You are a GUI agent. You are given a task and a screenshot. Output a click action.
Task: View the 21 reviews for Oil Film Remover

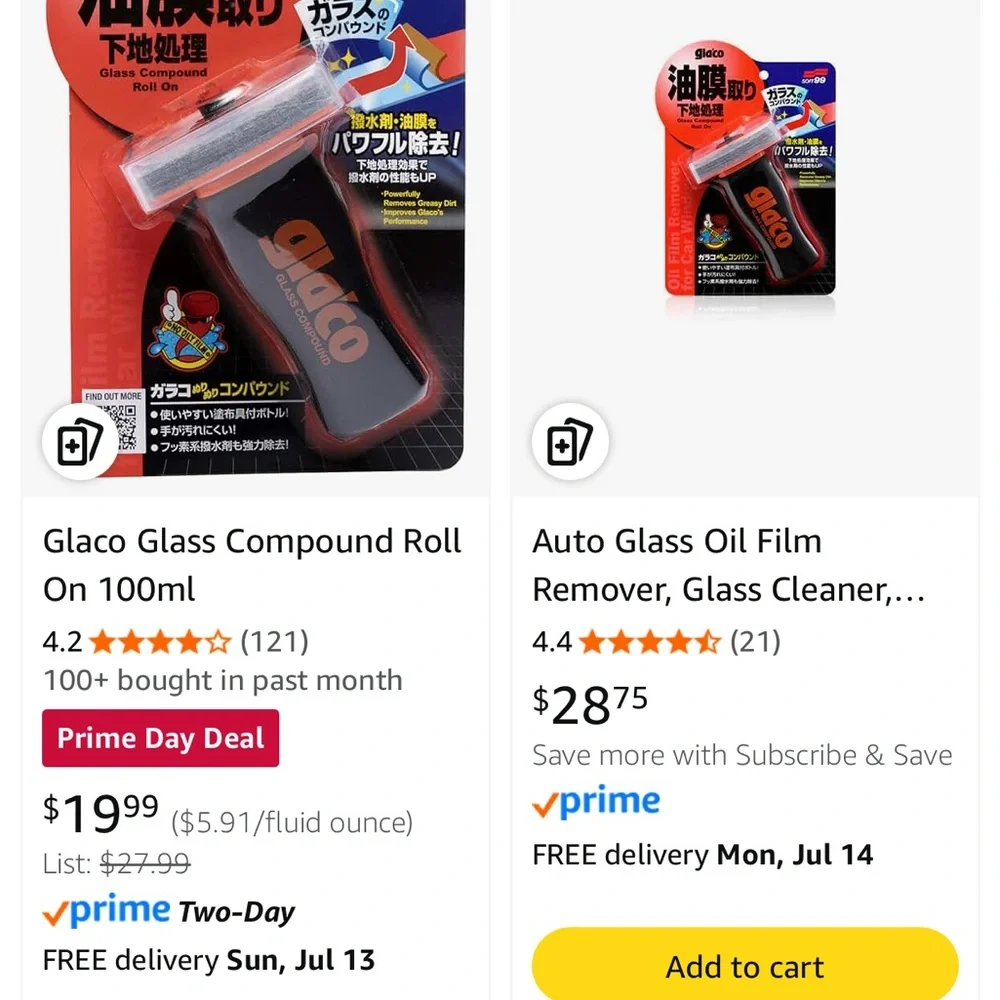pos(757,643)
